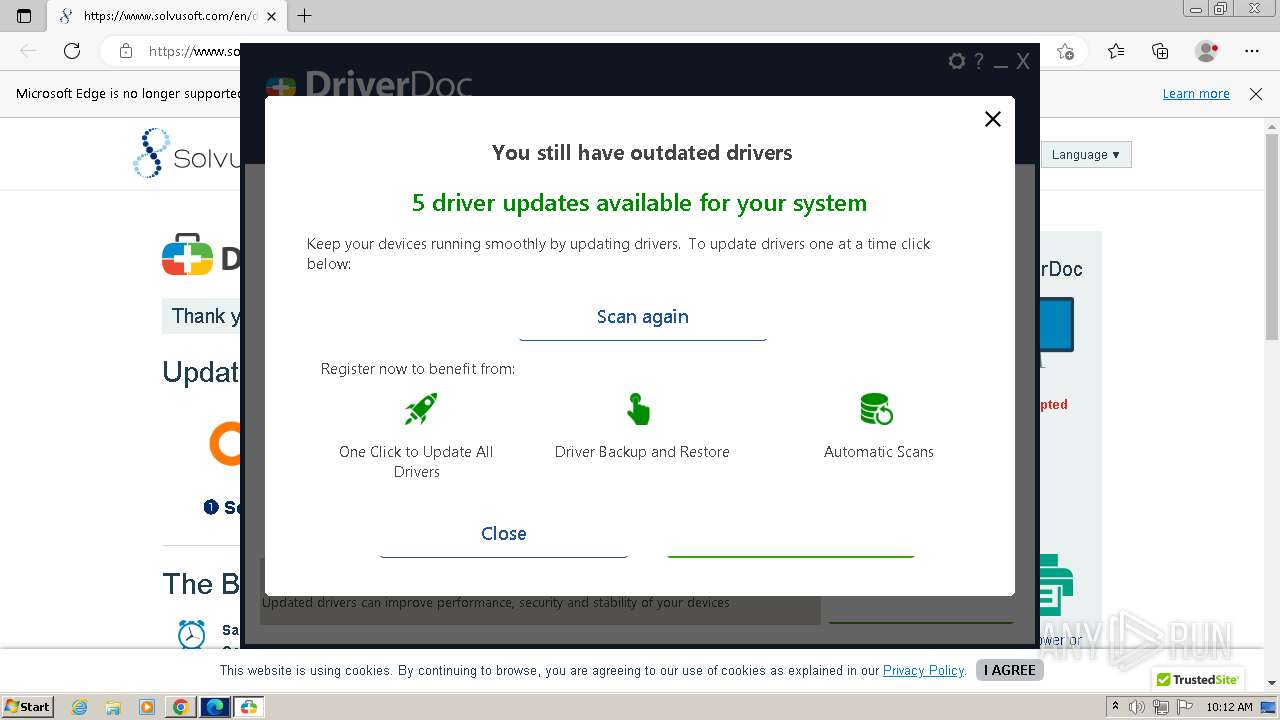The width and height of the screenshot is (1280, 720).
Task: Open Edge profile menu
Action: tap(1207, 51)
